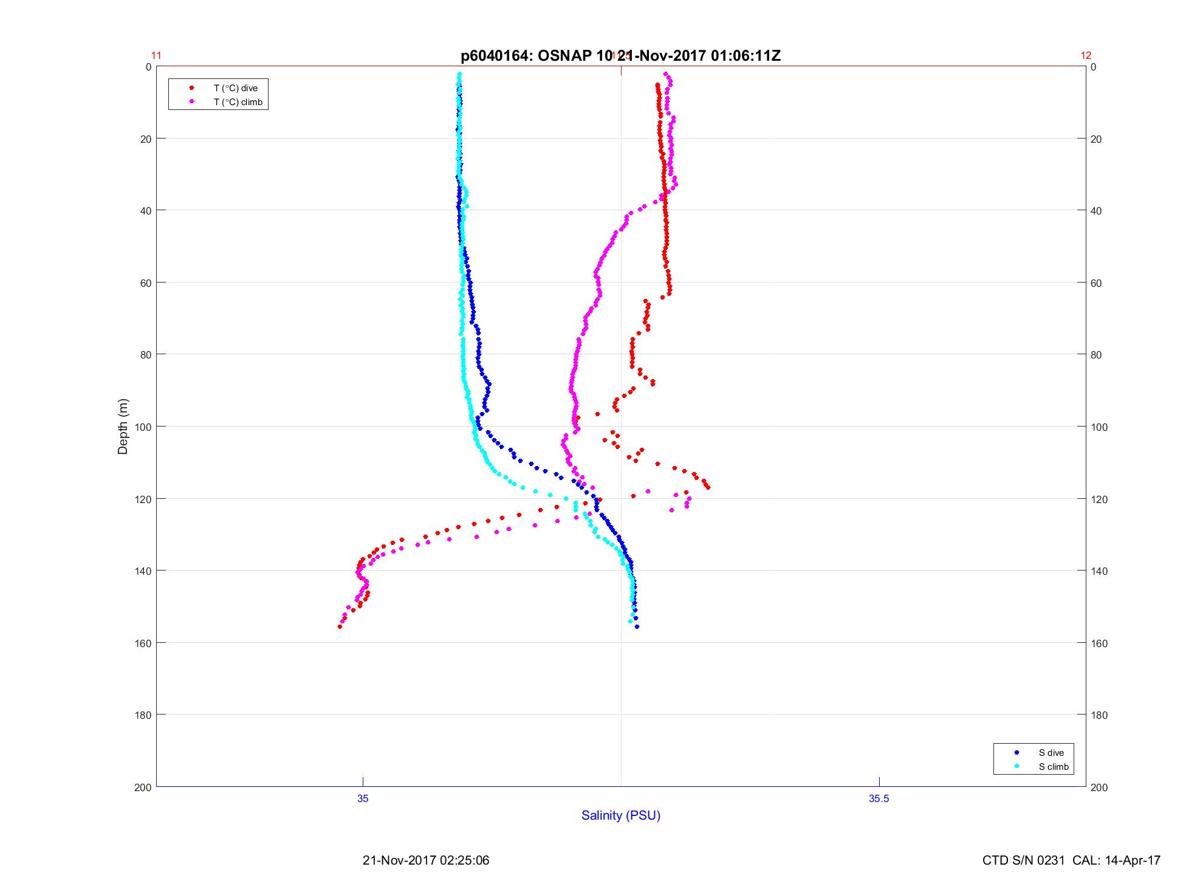Click the red temperature tick label 11
This screenshot has width=1200, height=885.
[x=156, y=56]
